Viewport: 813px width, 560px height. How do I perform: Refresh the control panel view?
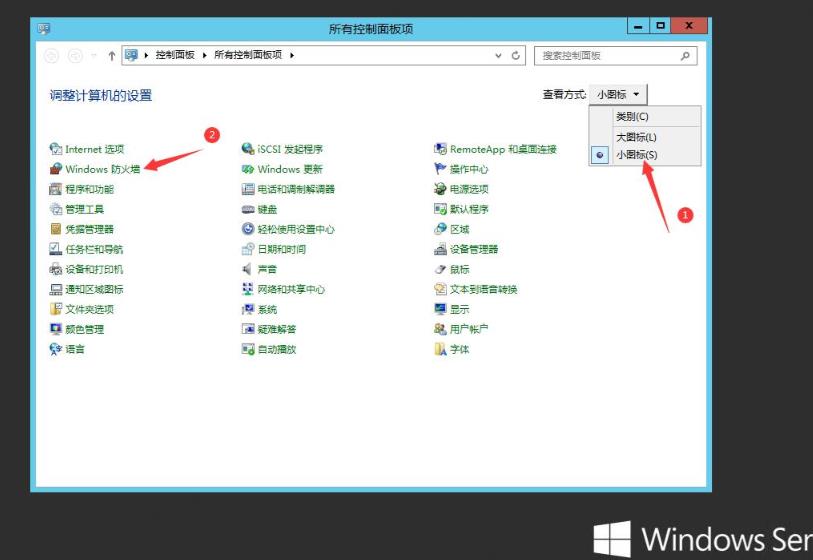click(x=516, y=55)
